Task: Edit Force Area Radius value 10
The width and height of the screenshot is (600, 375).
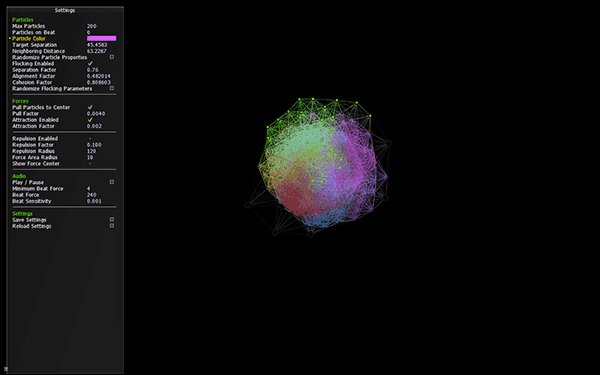Action: click(x=90, y=157)
